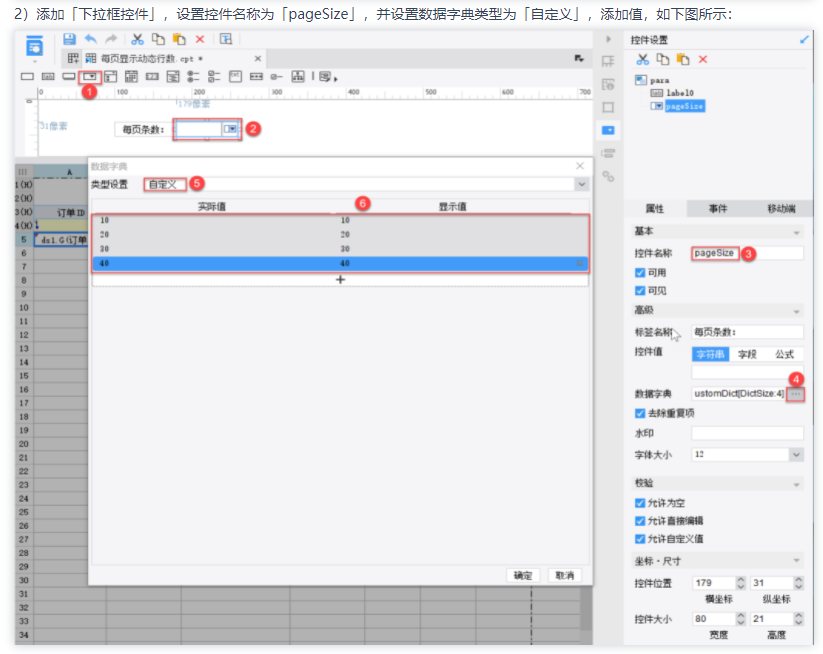
Task: Undo the last action
Action: 90,39
